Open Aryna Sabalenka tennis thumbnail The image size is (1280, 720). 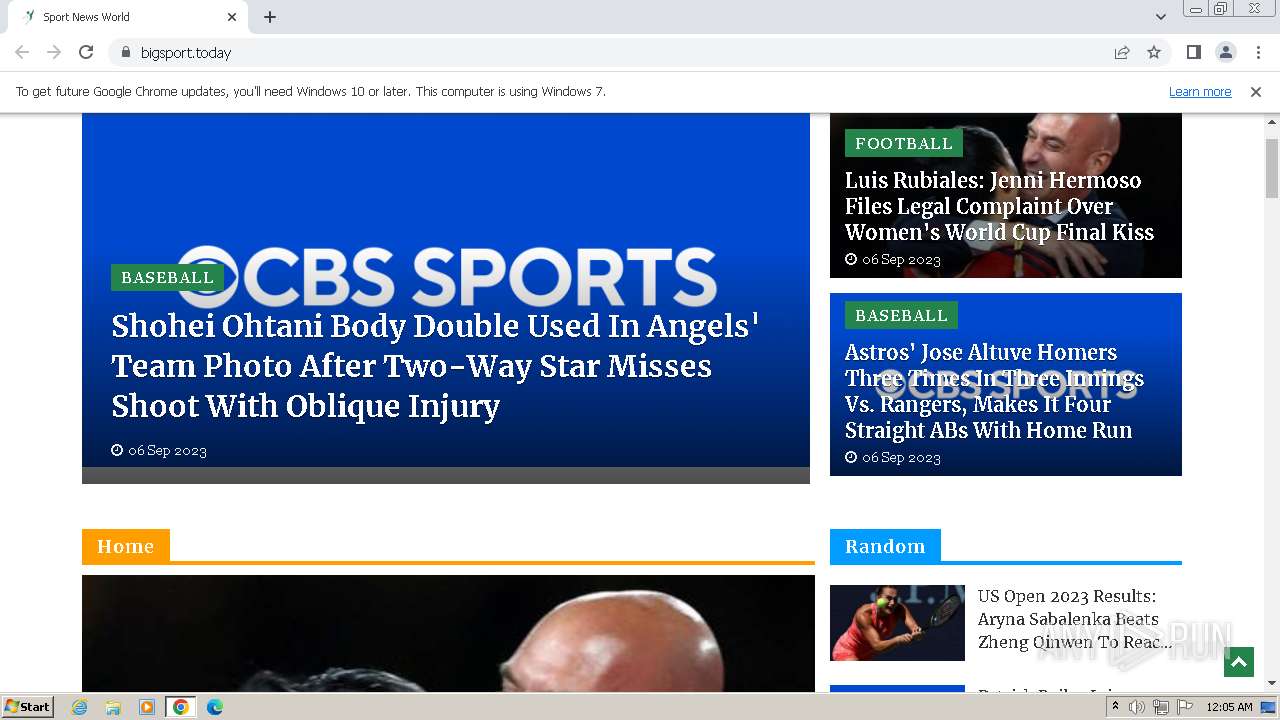point(897,623)
